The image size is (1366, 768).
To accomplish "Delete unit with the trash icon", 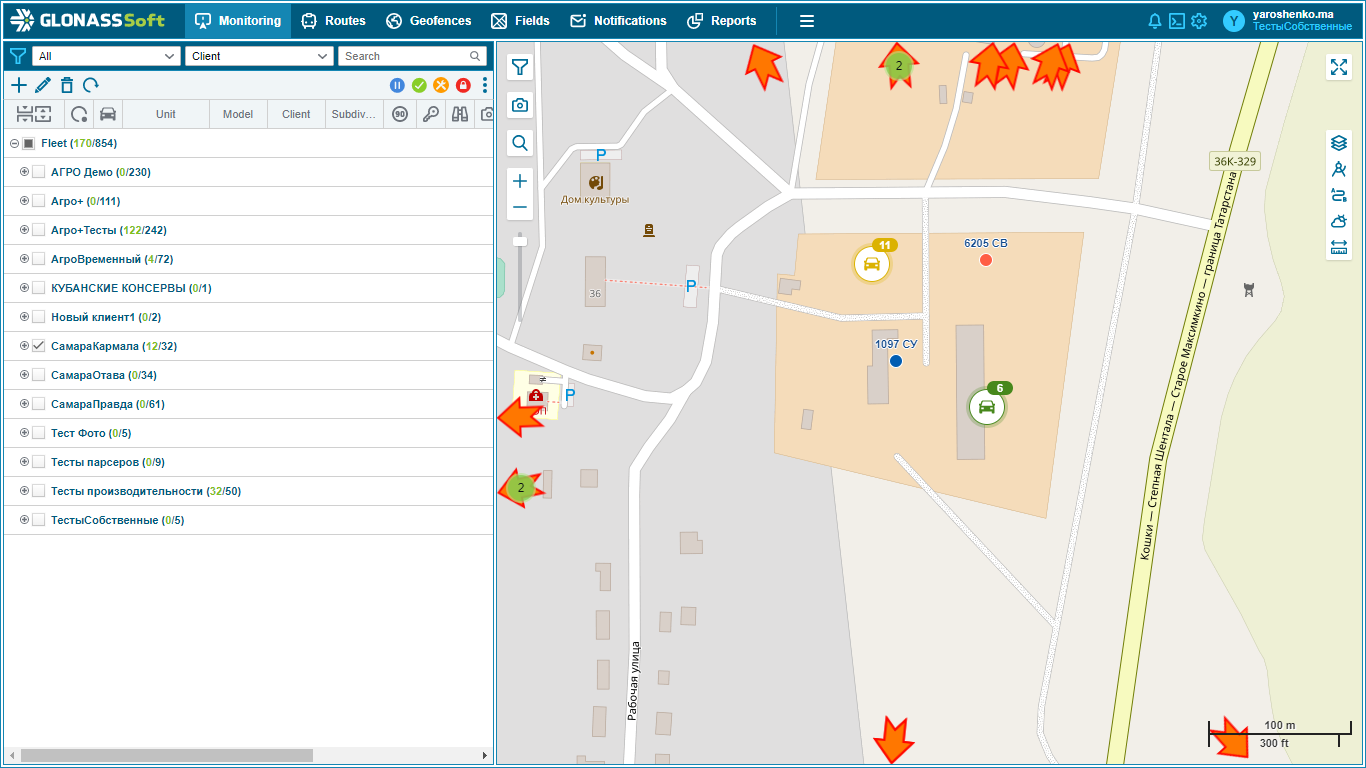I will click(67, 86).
